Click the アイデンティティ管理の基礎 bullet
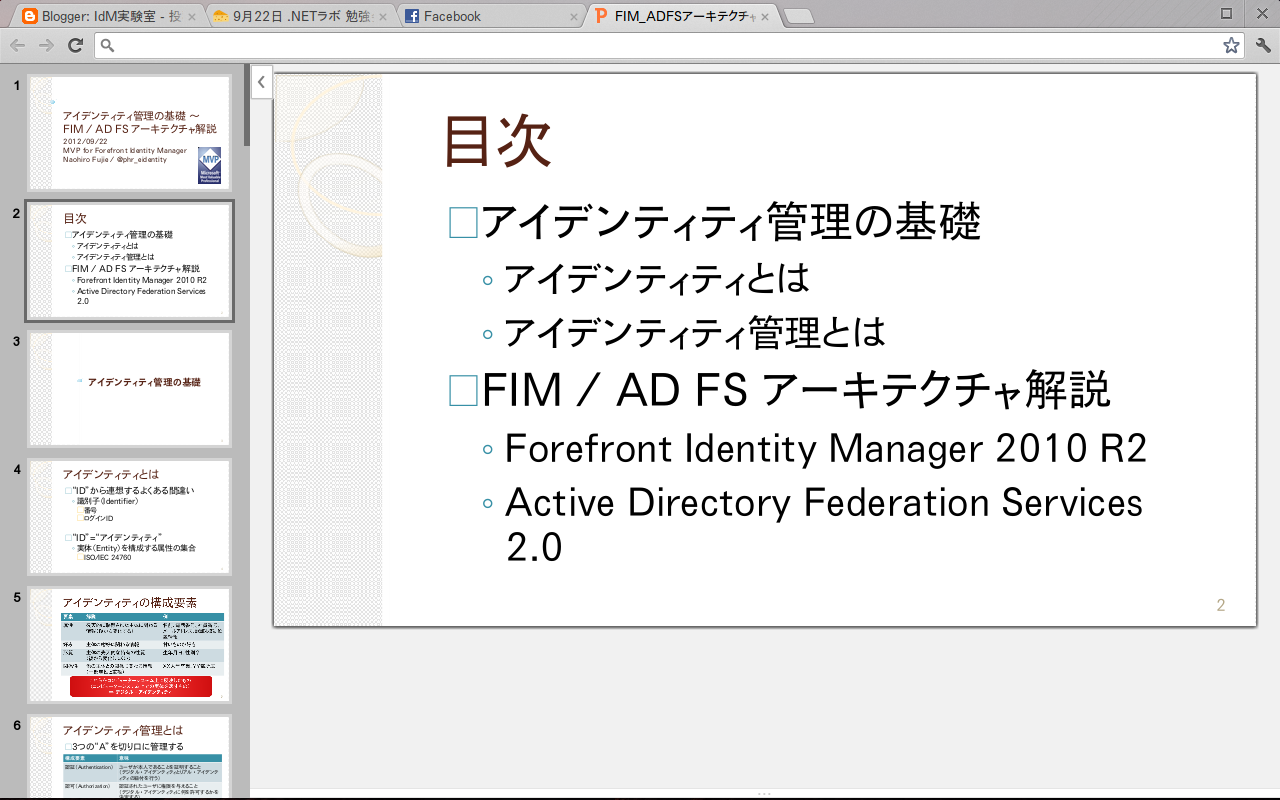 [x=731, y=222]
